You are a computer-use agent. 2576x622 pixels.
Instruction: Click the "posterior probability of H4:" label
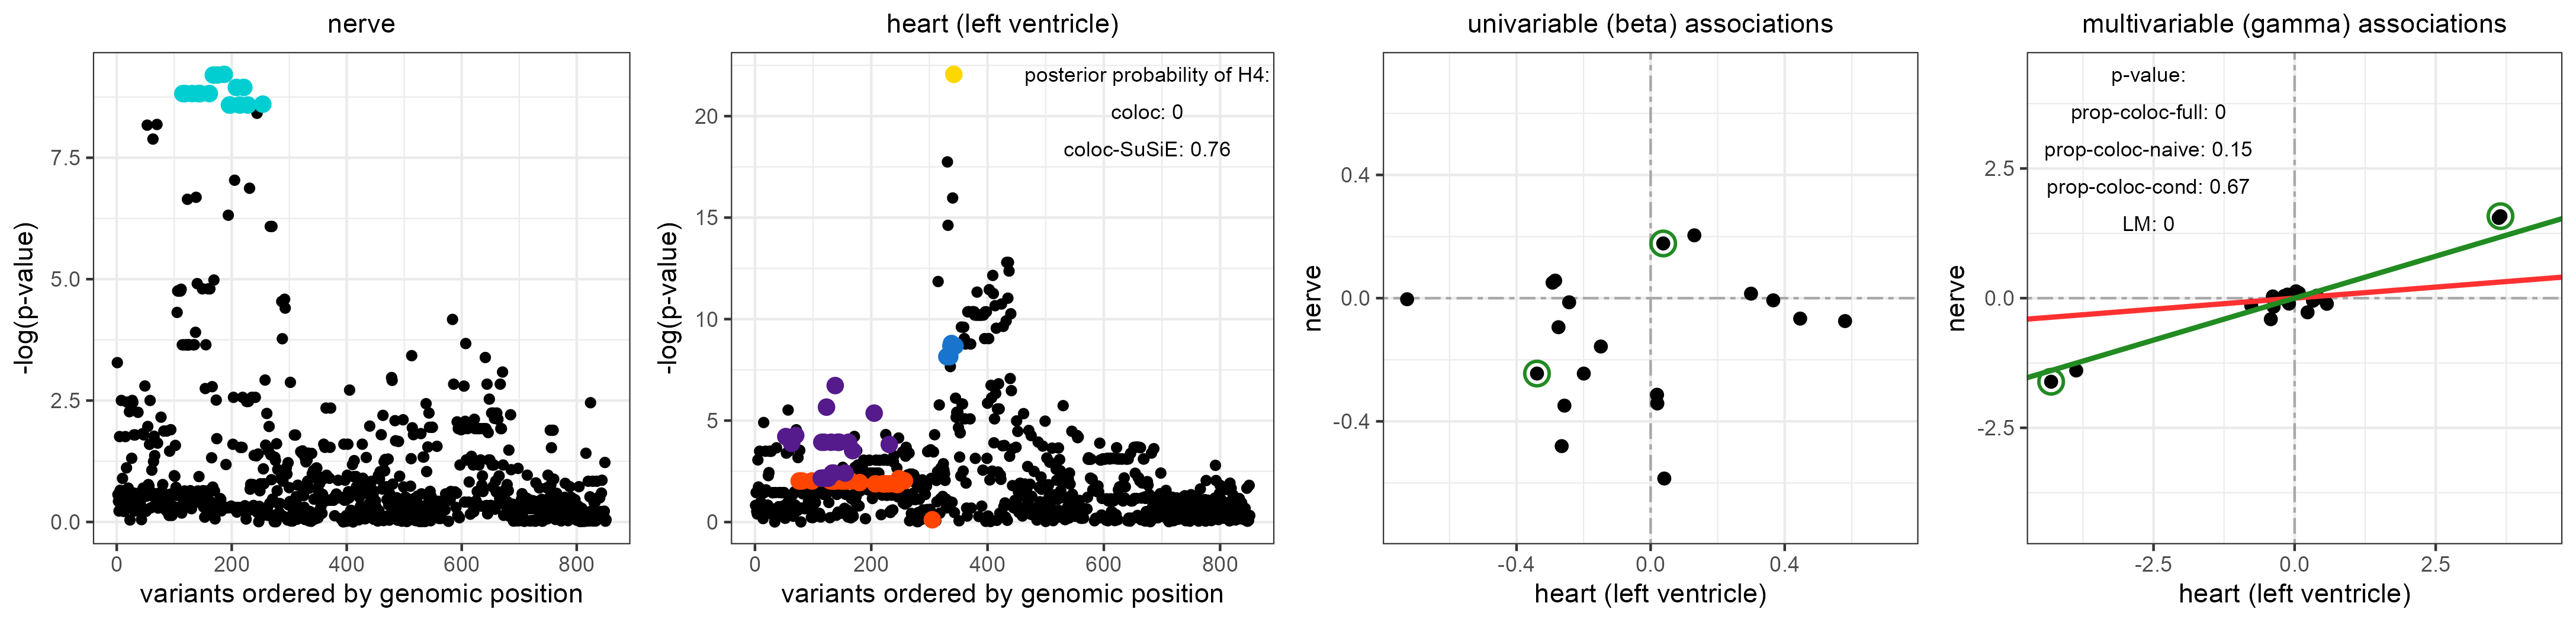pos(1146,75)
